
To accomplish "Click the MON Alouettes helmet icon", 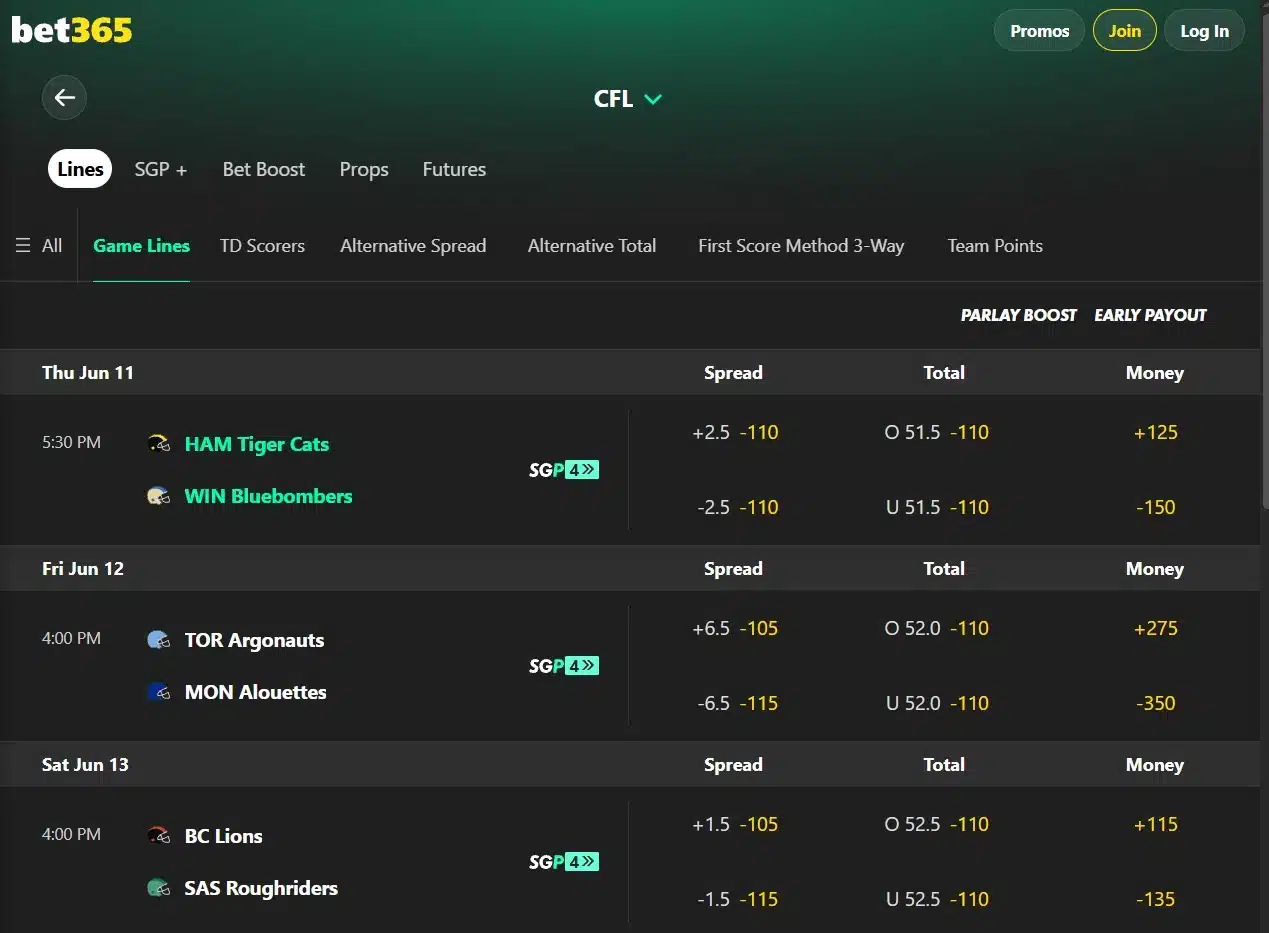I will click(158, 692).
